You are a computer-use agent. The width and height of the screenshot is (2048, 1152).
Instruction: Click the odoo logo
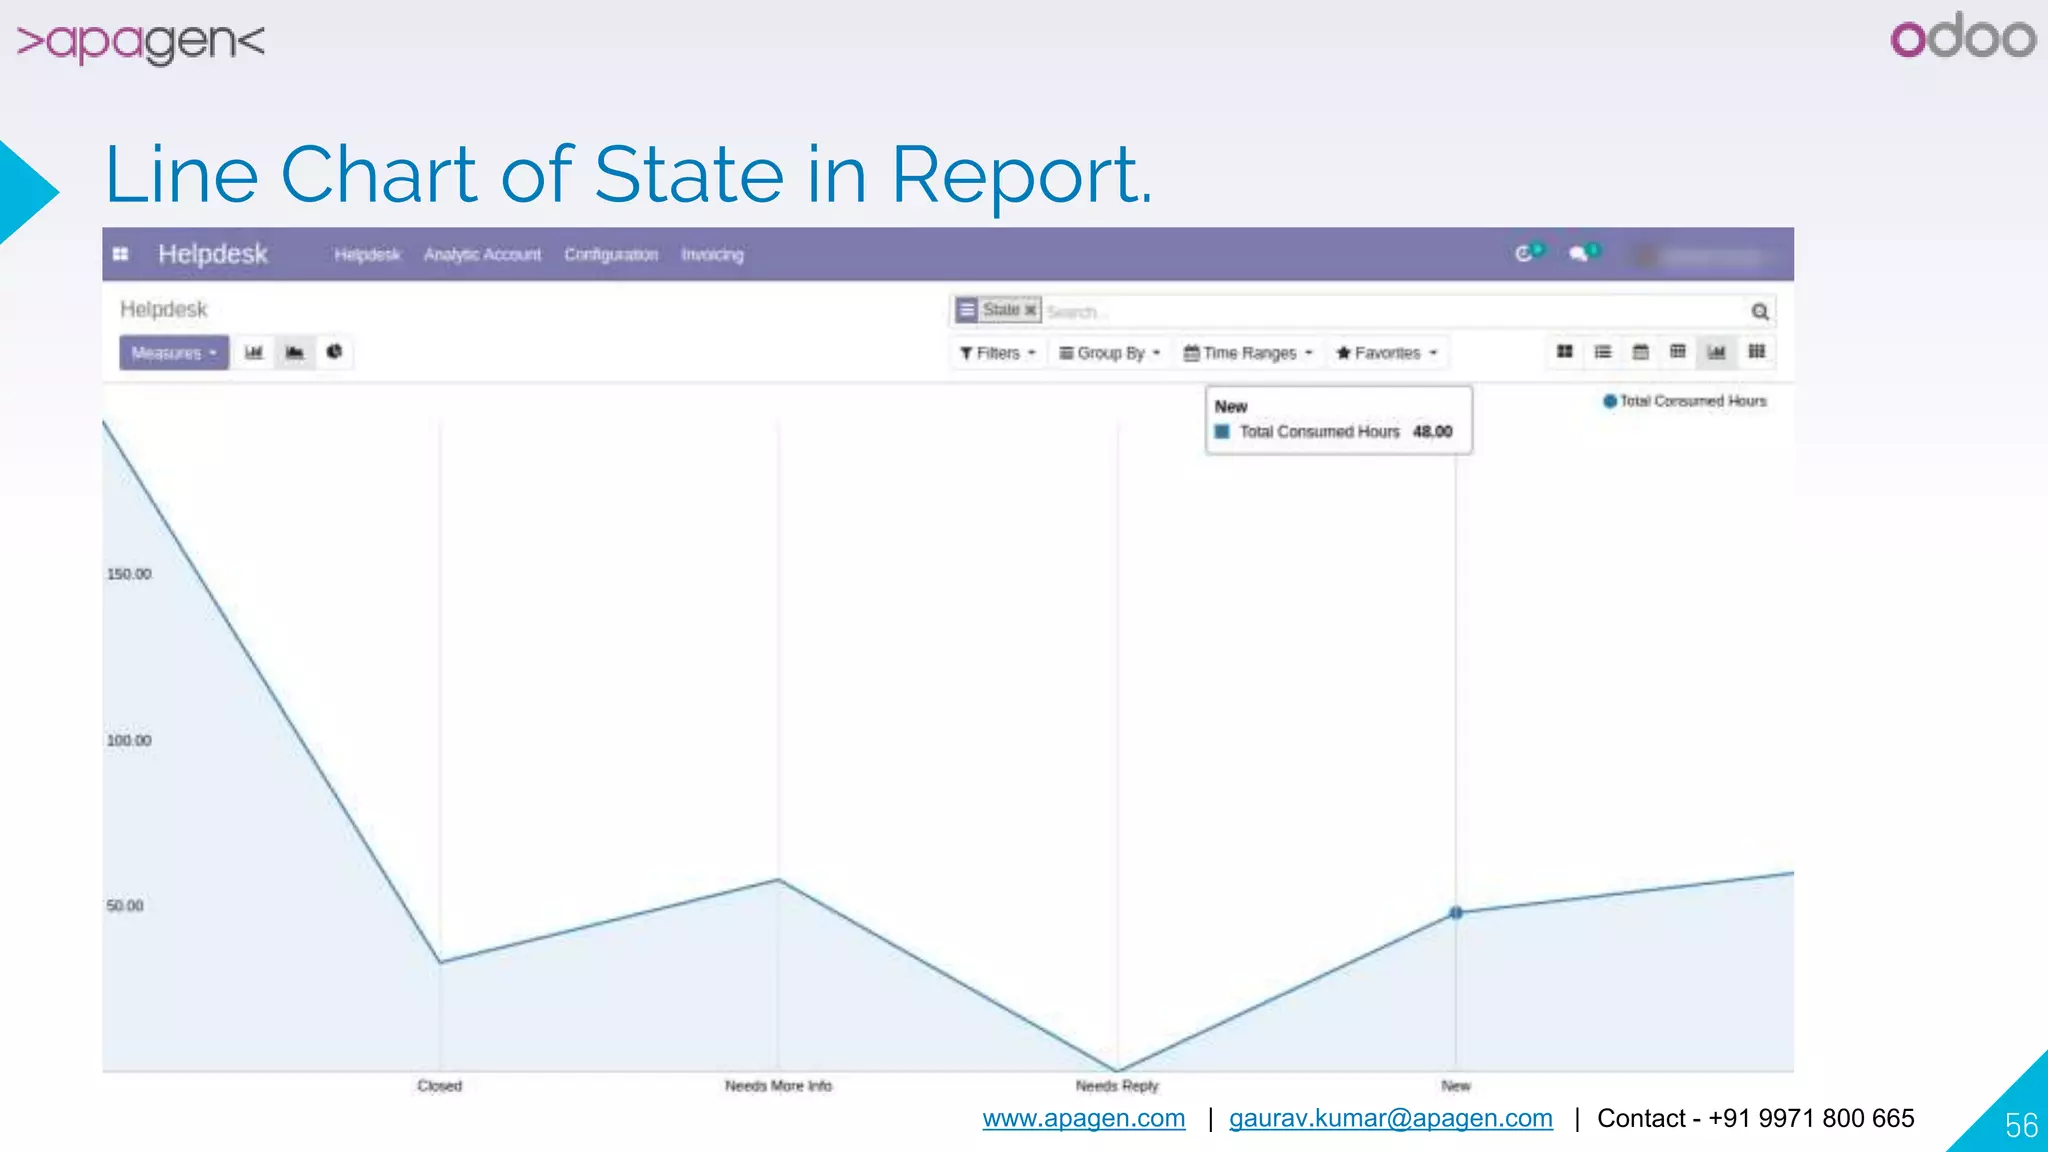[1963, 35]
